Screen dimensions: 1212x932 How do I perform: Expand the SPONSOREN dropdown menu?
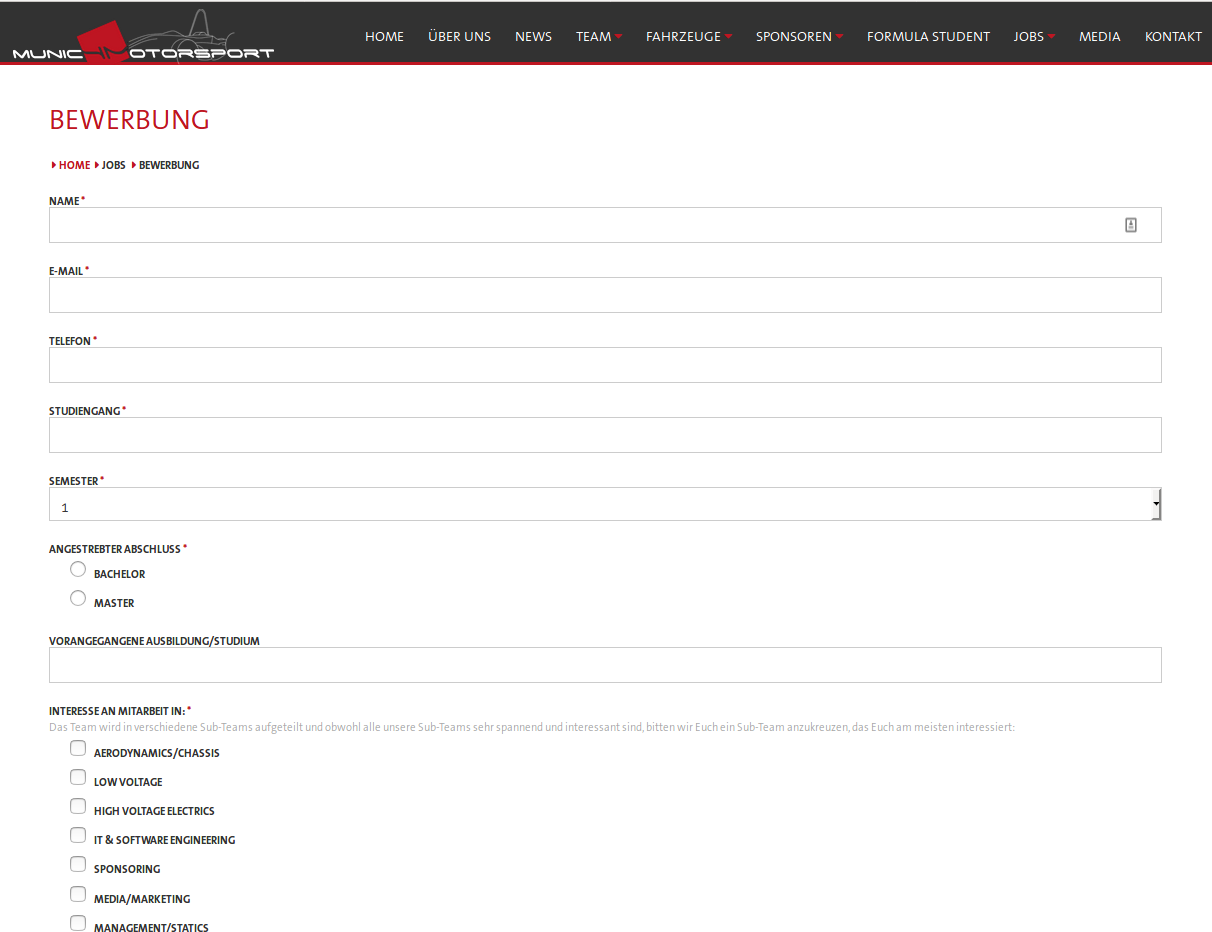tap(799, 36)
